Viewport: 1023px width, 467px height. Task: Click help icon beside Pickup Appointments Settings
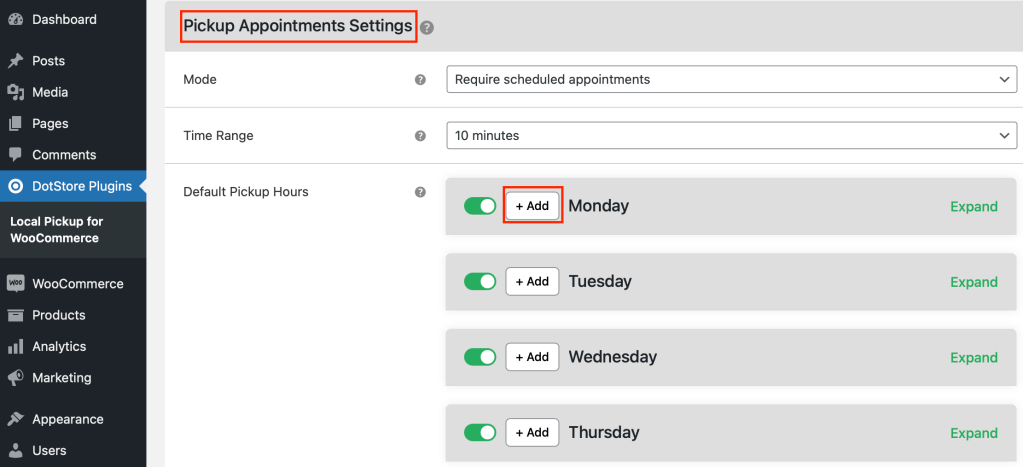coord(427,27)
